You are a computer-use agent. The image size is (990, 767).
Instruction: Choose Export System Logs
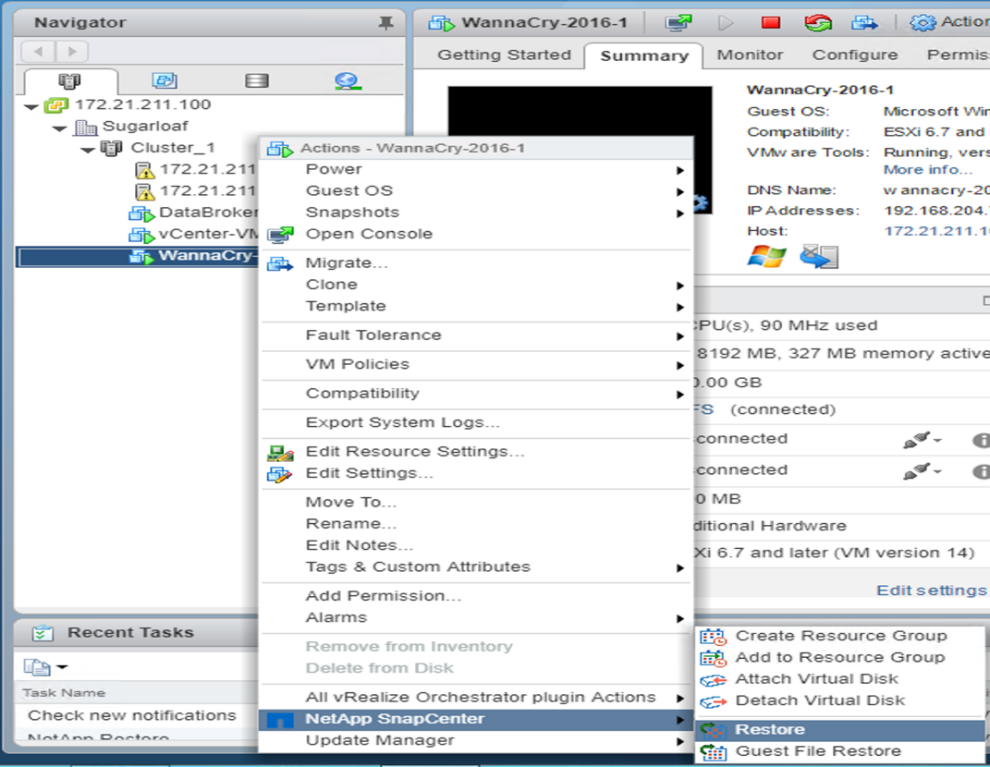click(477, 422)
